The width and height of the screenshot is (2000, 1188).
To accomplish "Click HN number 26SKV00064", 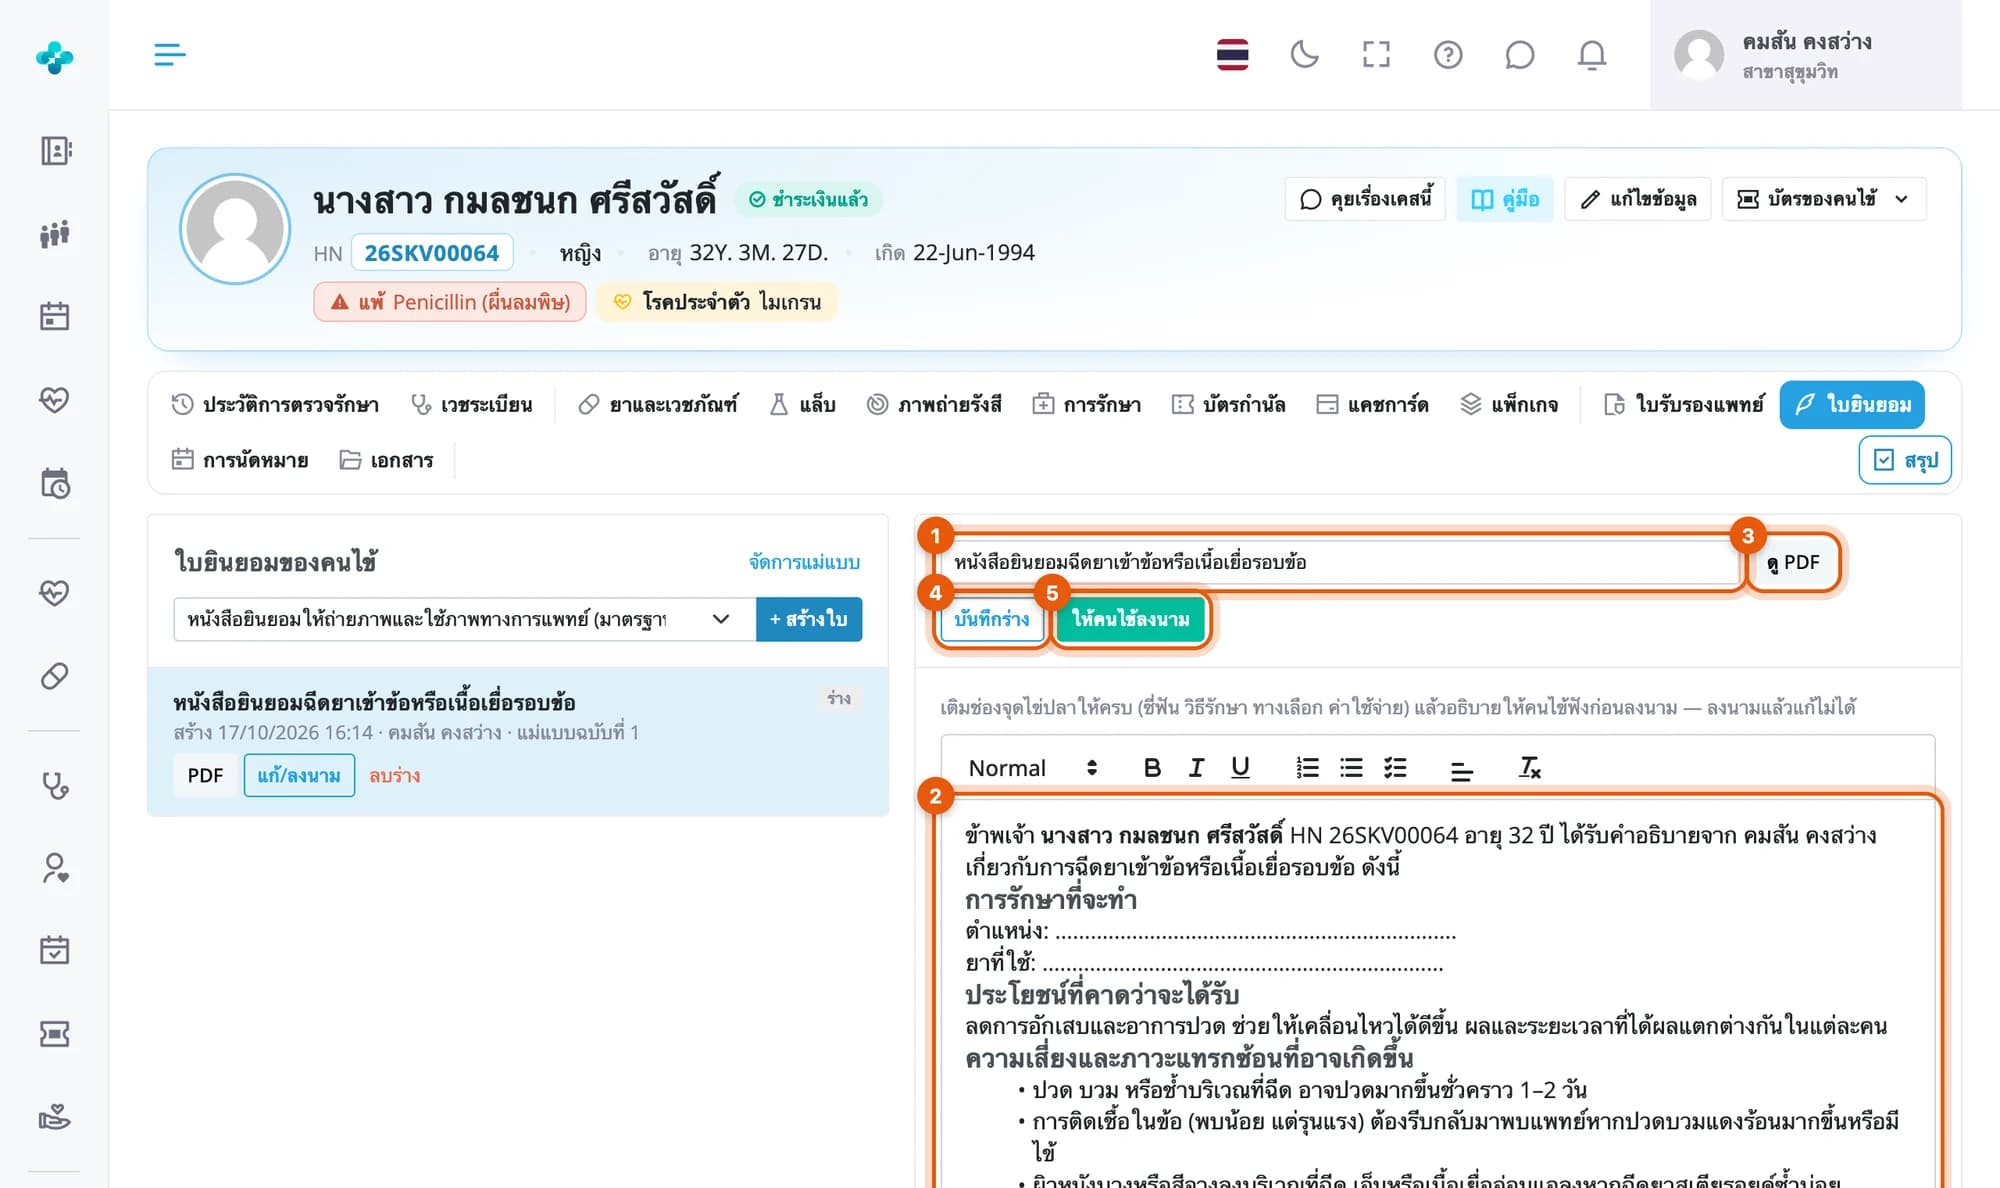I will [431, 253].
